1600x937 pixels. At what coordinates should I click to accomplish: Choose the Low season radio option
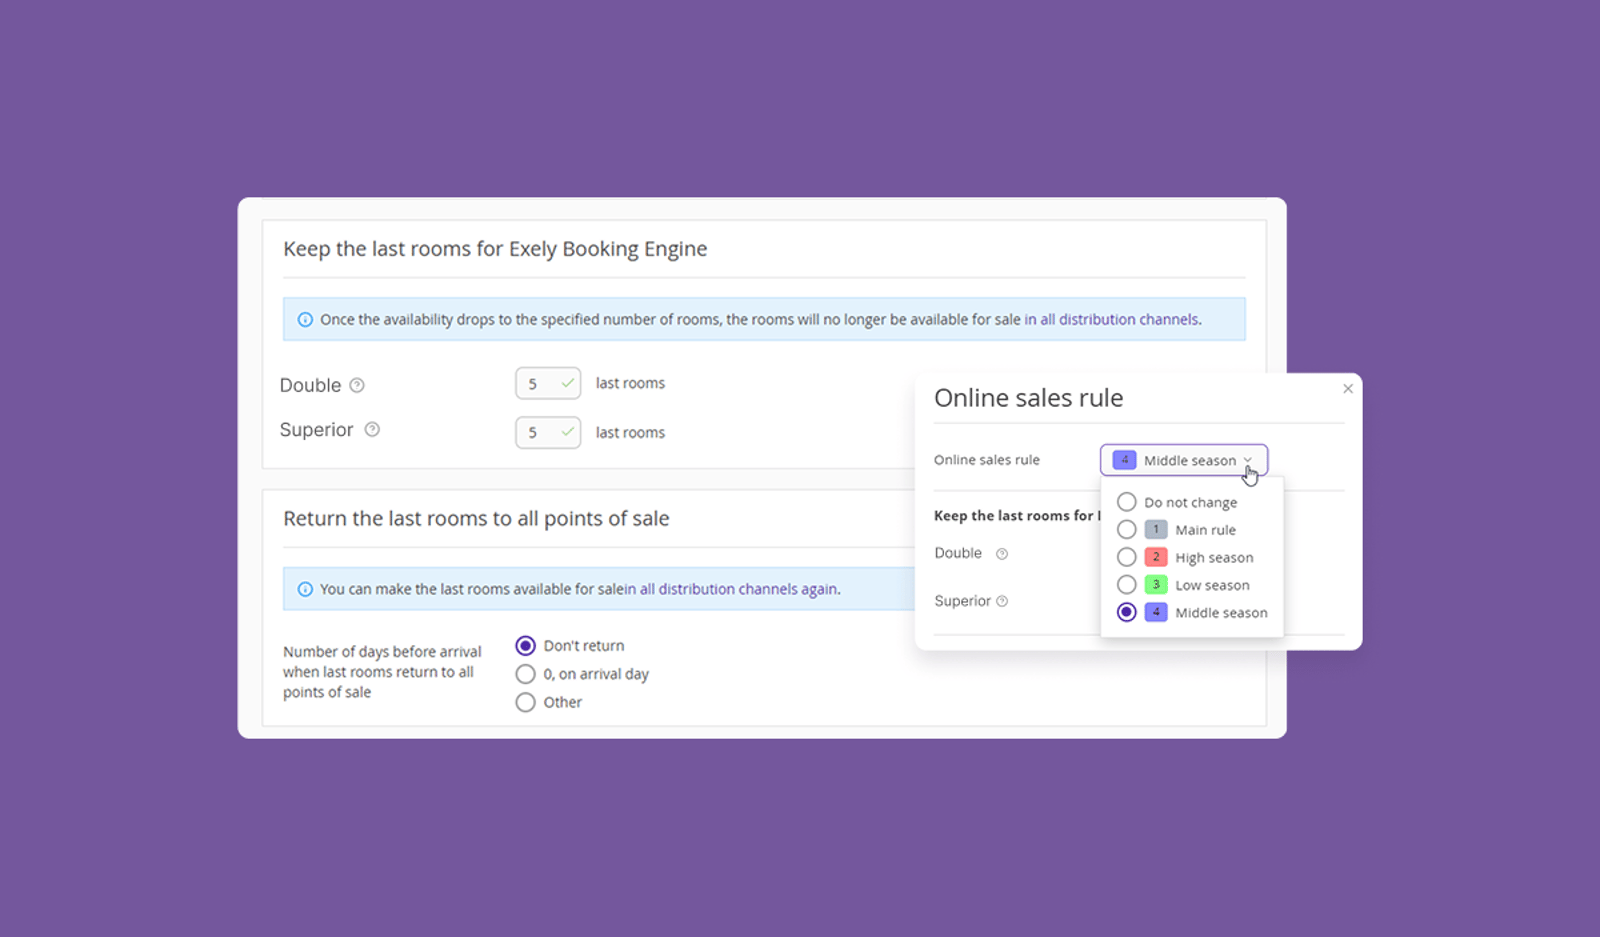click(1126, 584)
